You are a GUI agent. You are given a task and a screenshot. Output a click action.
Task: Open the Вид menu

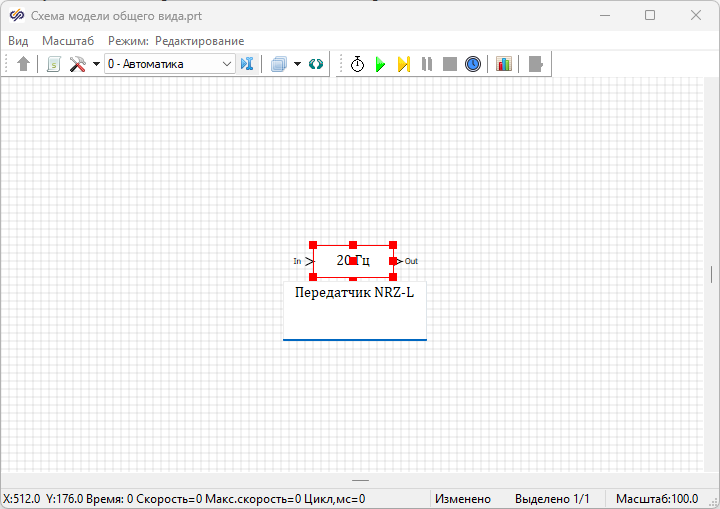[x=18, y=41]
